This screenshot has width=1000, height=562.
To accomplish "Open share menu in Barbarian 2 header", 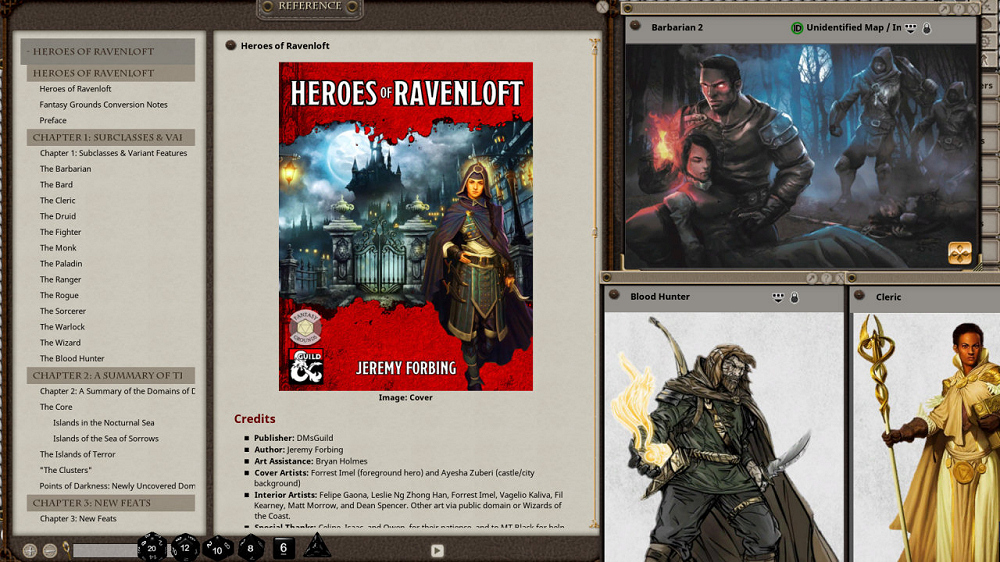I will (x=911, y=27).
